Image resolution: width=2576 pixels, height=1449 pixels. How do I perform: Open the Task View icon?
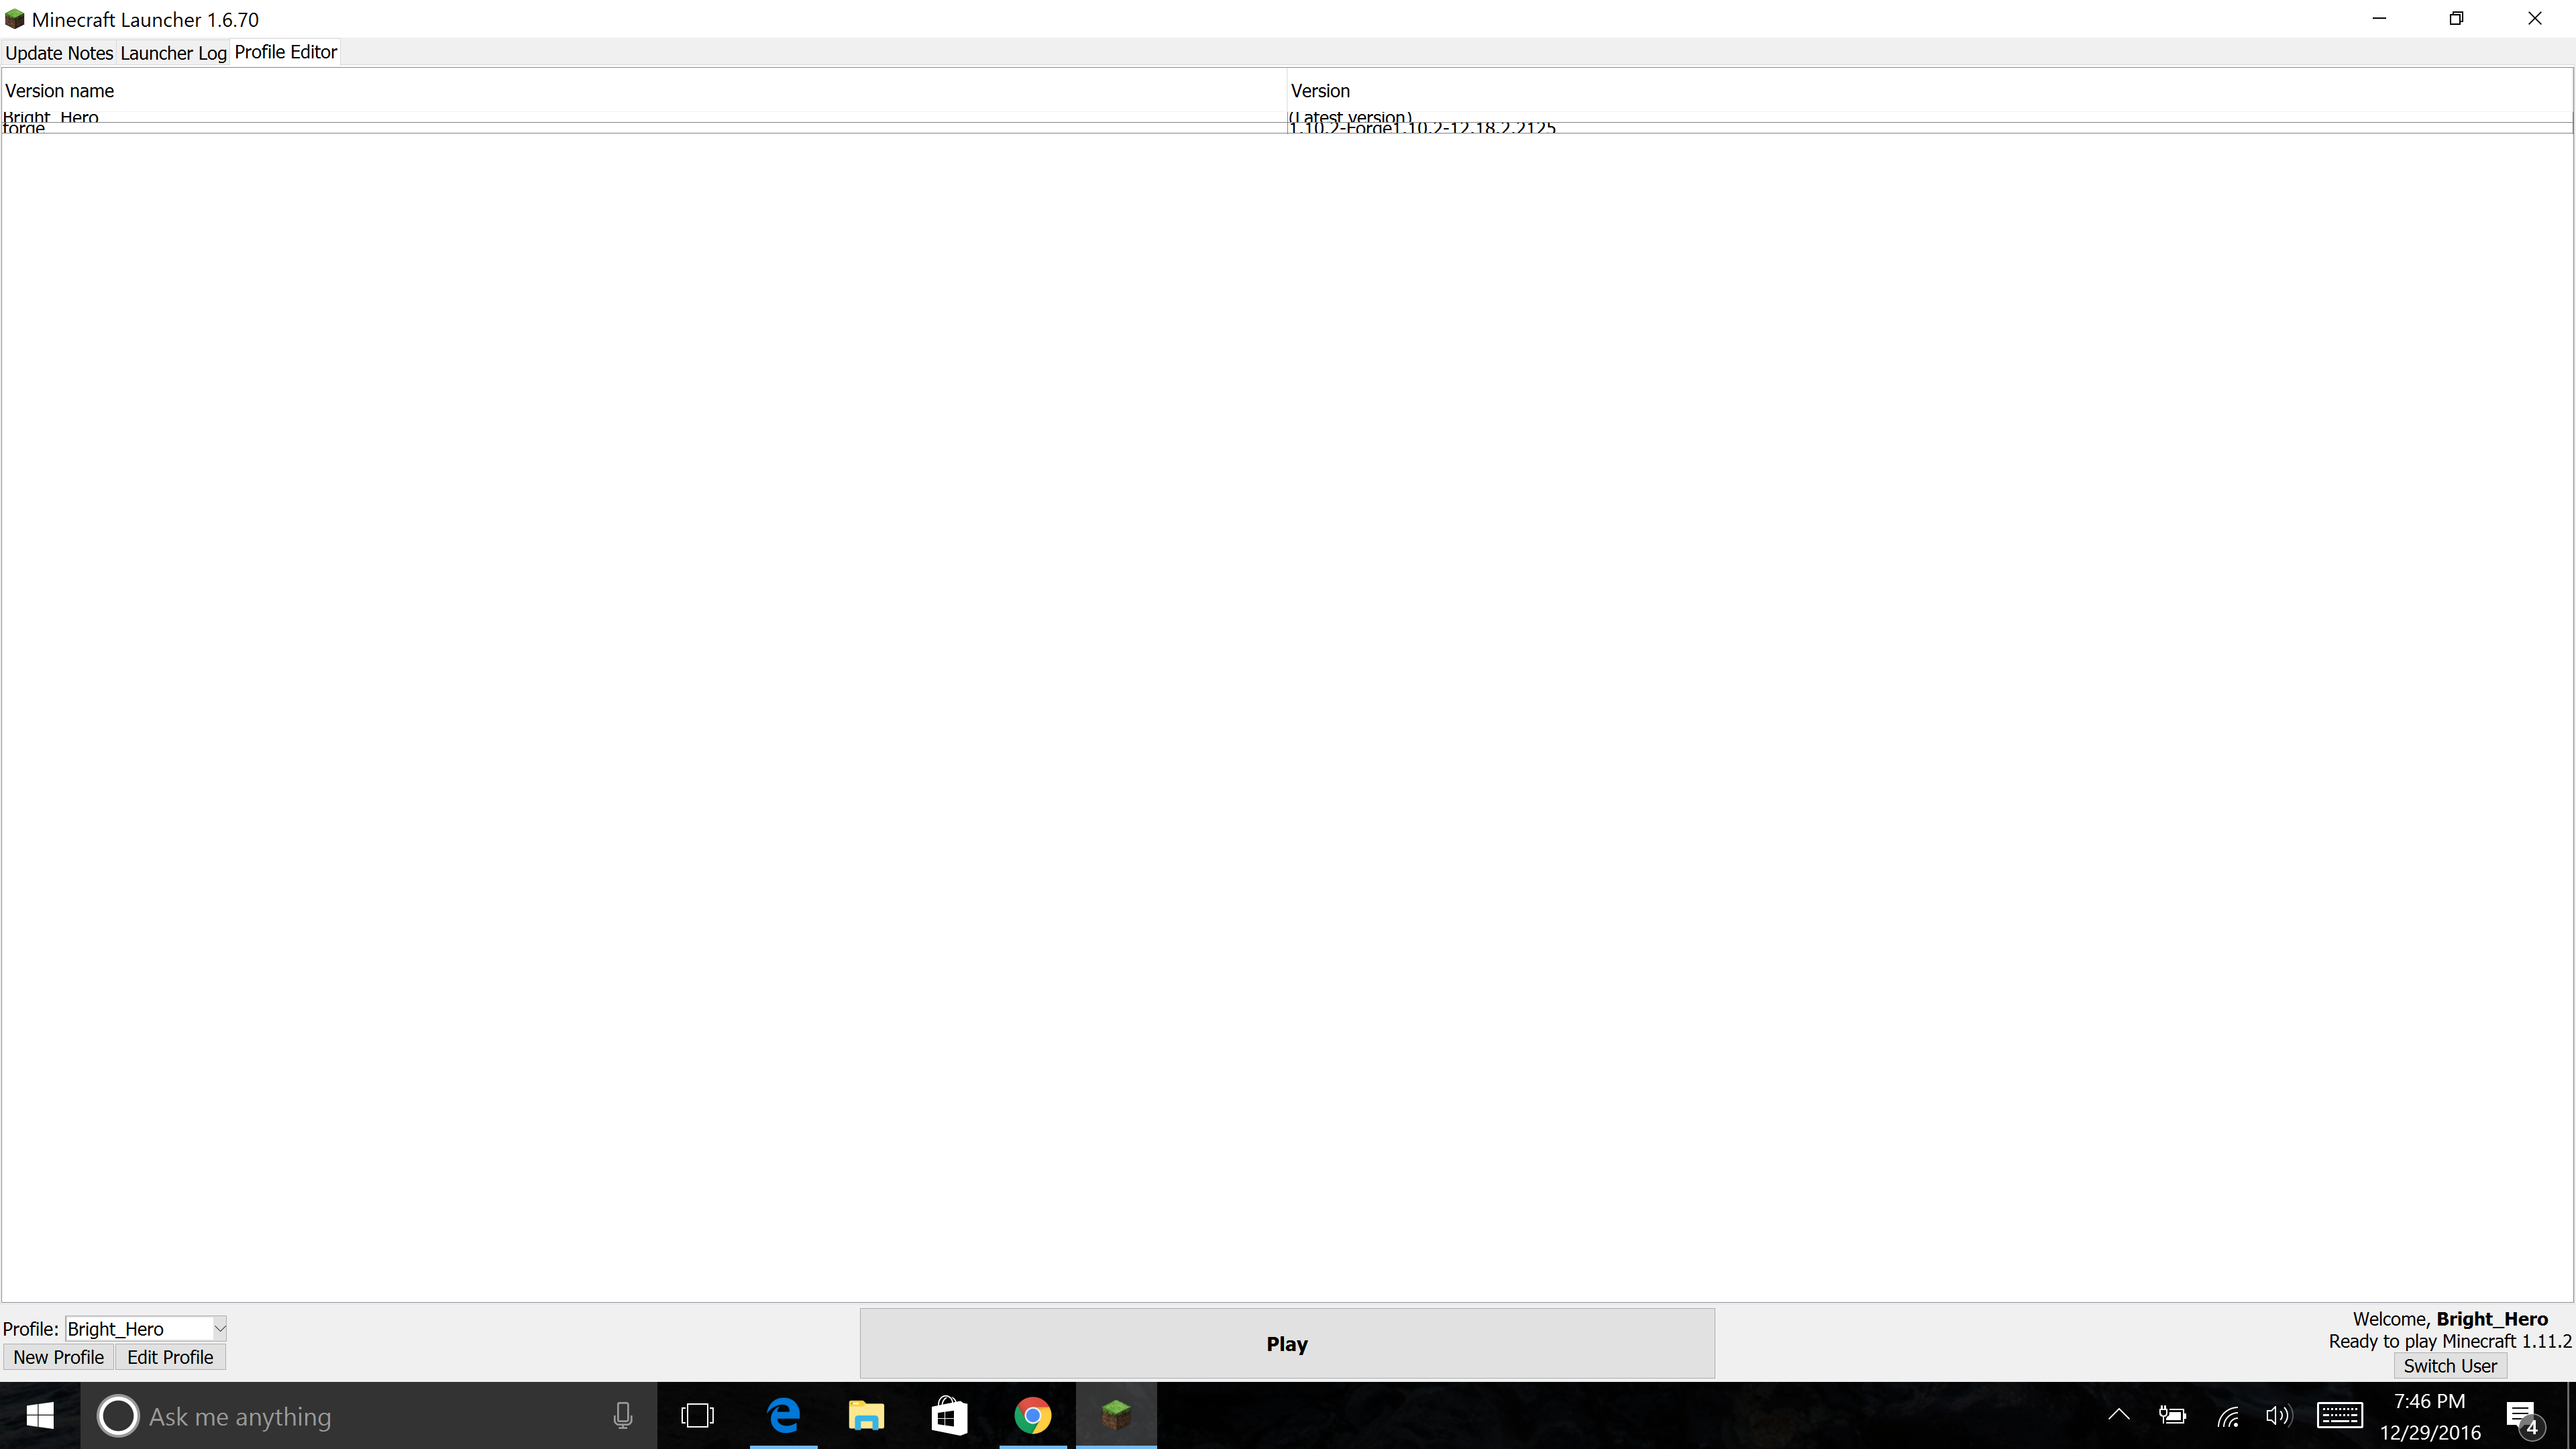point(697,1416)
